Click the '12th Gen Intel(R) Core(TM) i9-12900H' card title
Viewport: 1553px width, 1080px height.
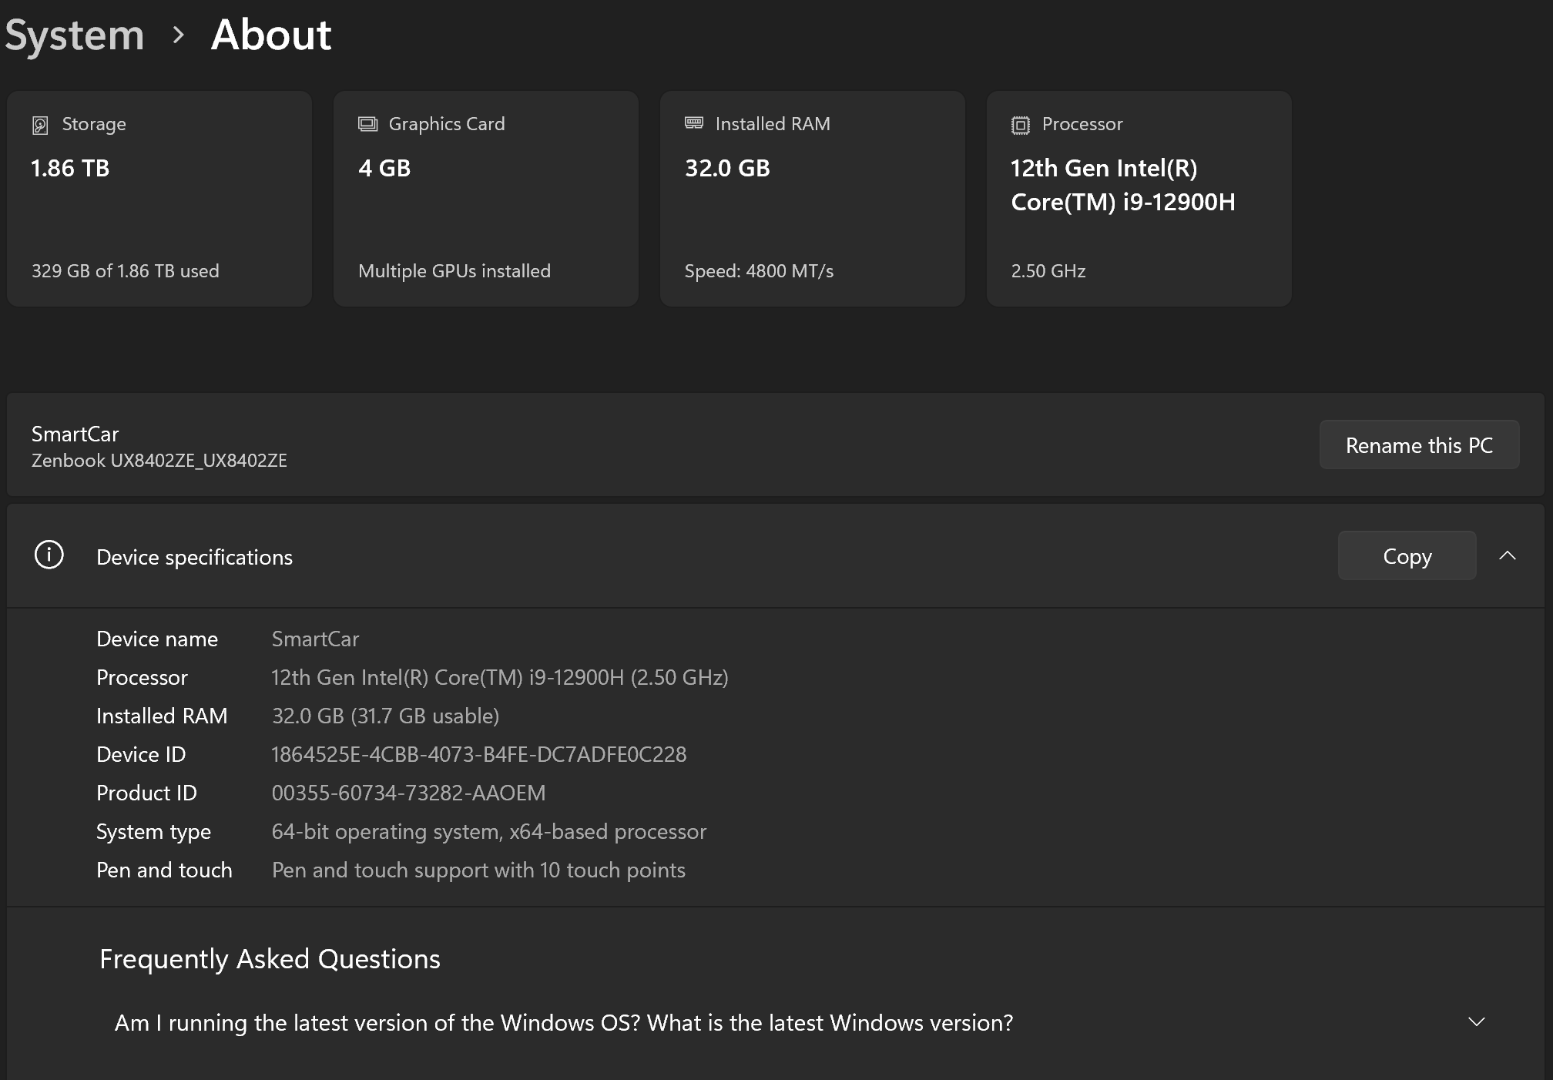[1123, 185]
